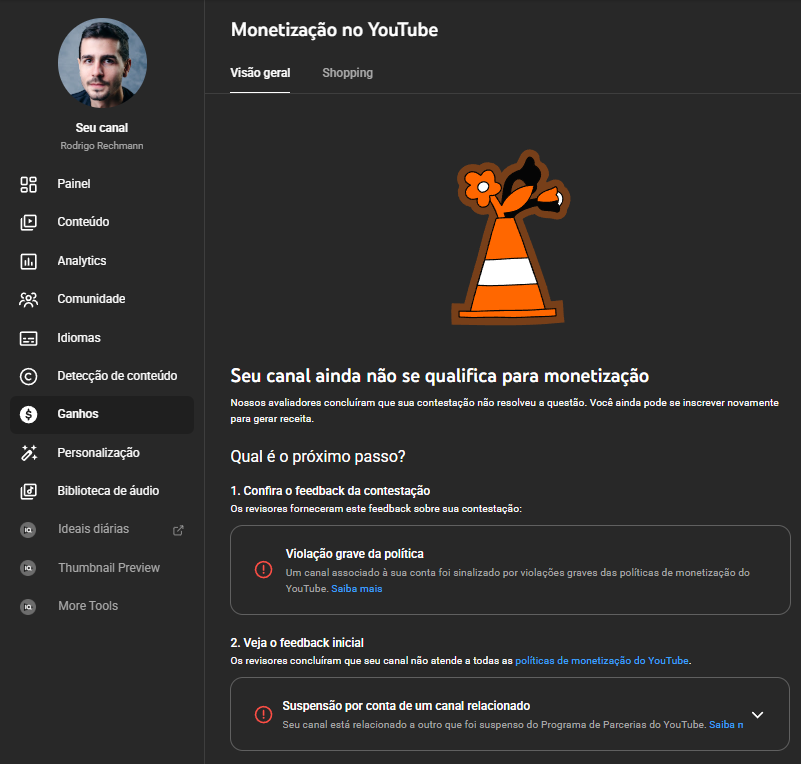Click the Personalização magic wand icon
801x764 pixels.
click(28, 453)
